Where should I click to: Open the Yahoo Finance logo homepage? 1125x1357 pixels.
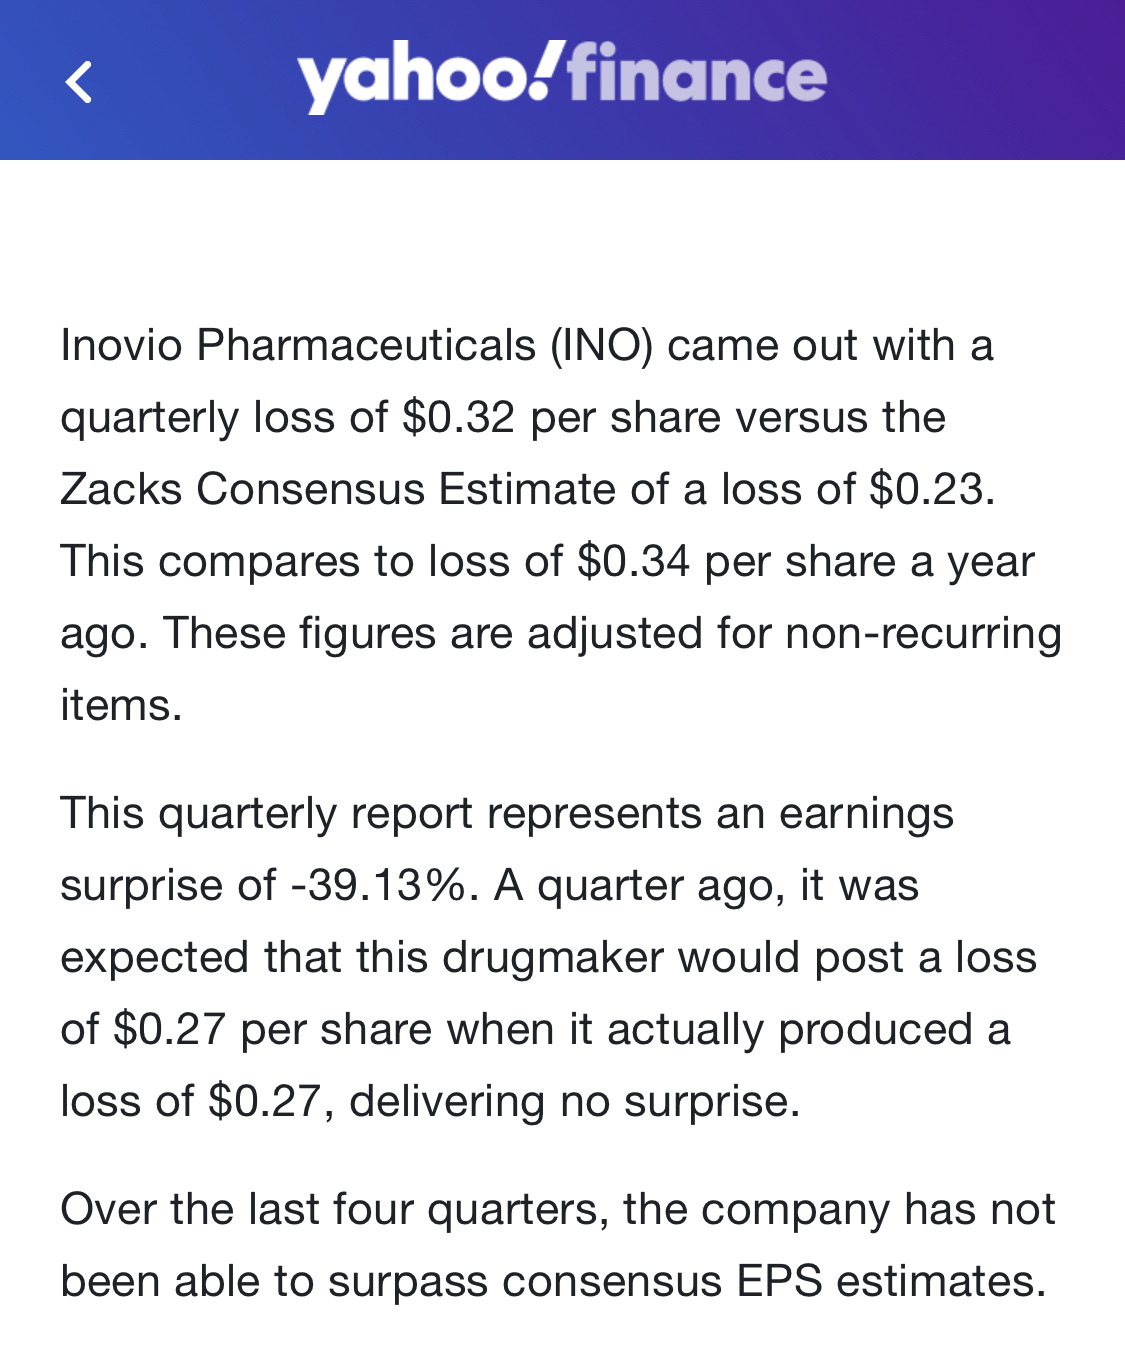coord(562,77)
